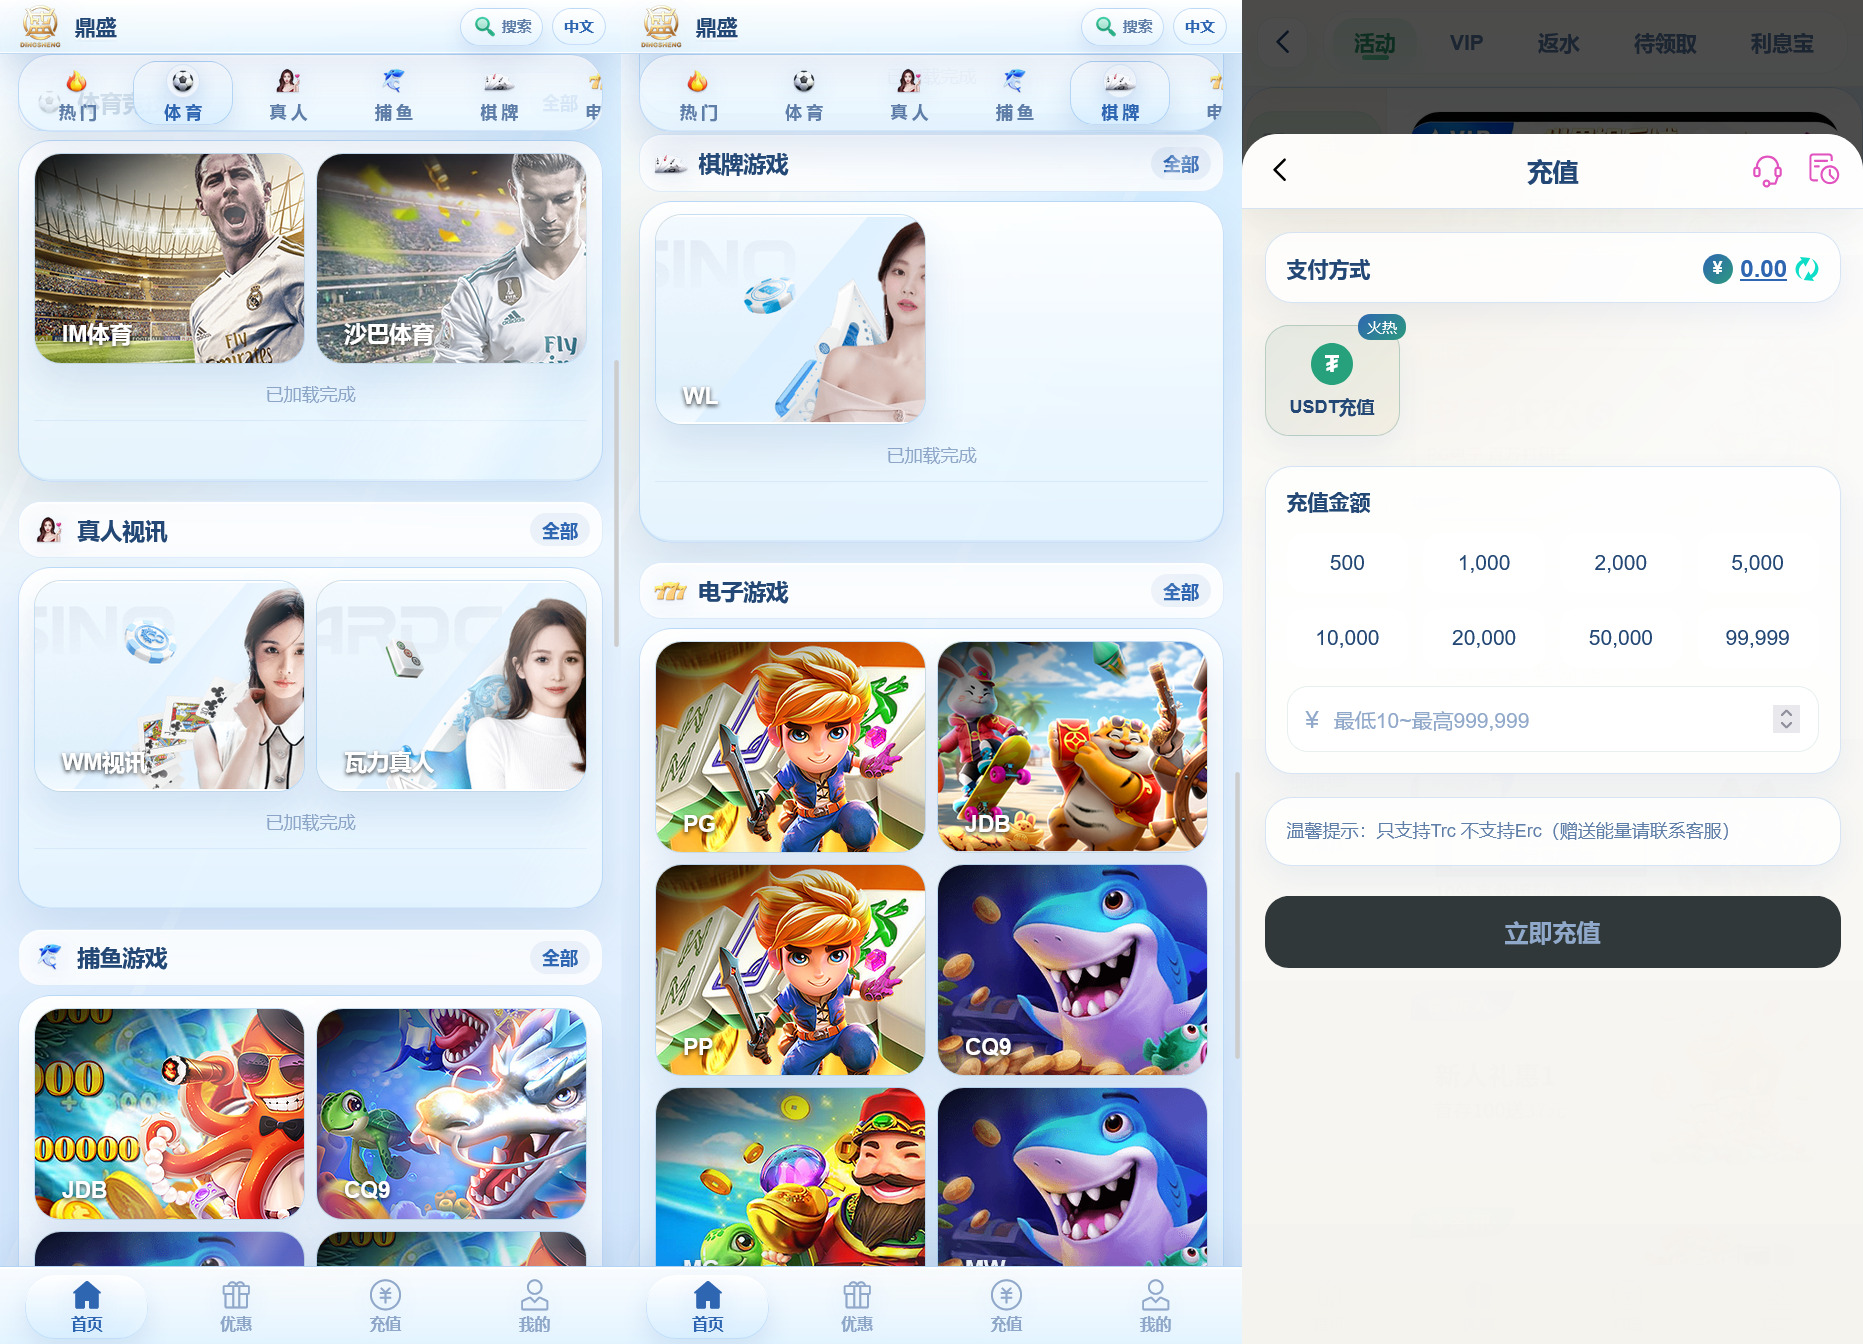
Task: Open JDB electronic game card
Action: [x=1072, y=747]
